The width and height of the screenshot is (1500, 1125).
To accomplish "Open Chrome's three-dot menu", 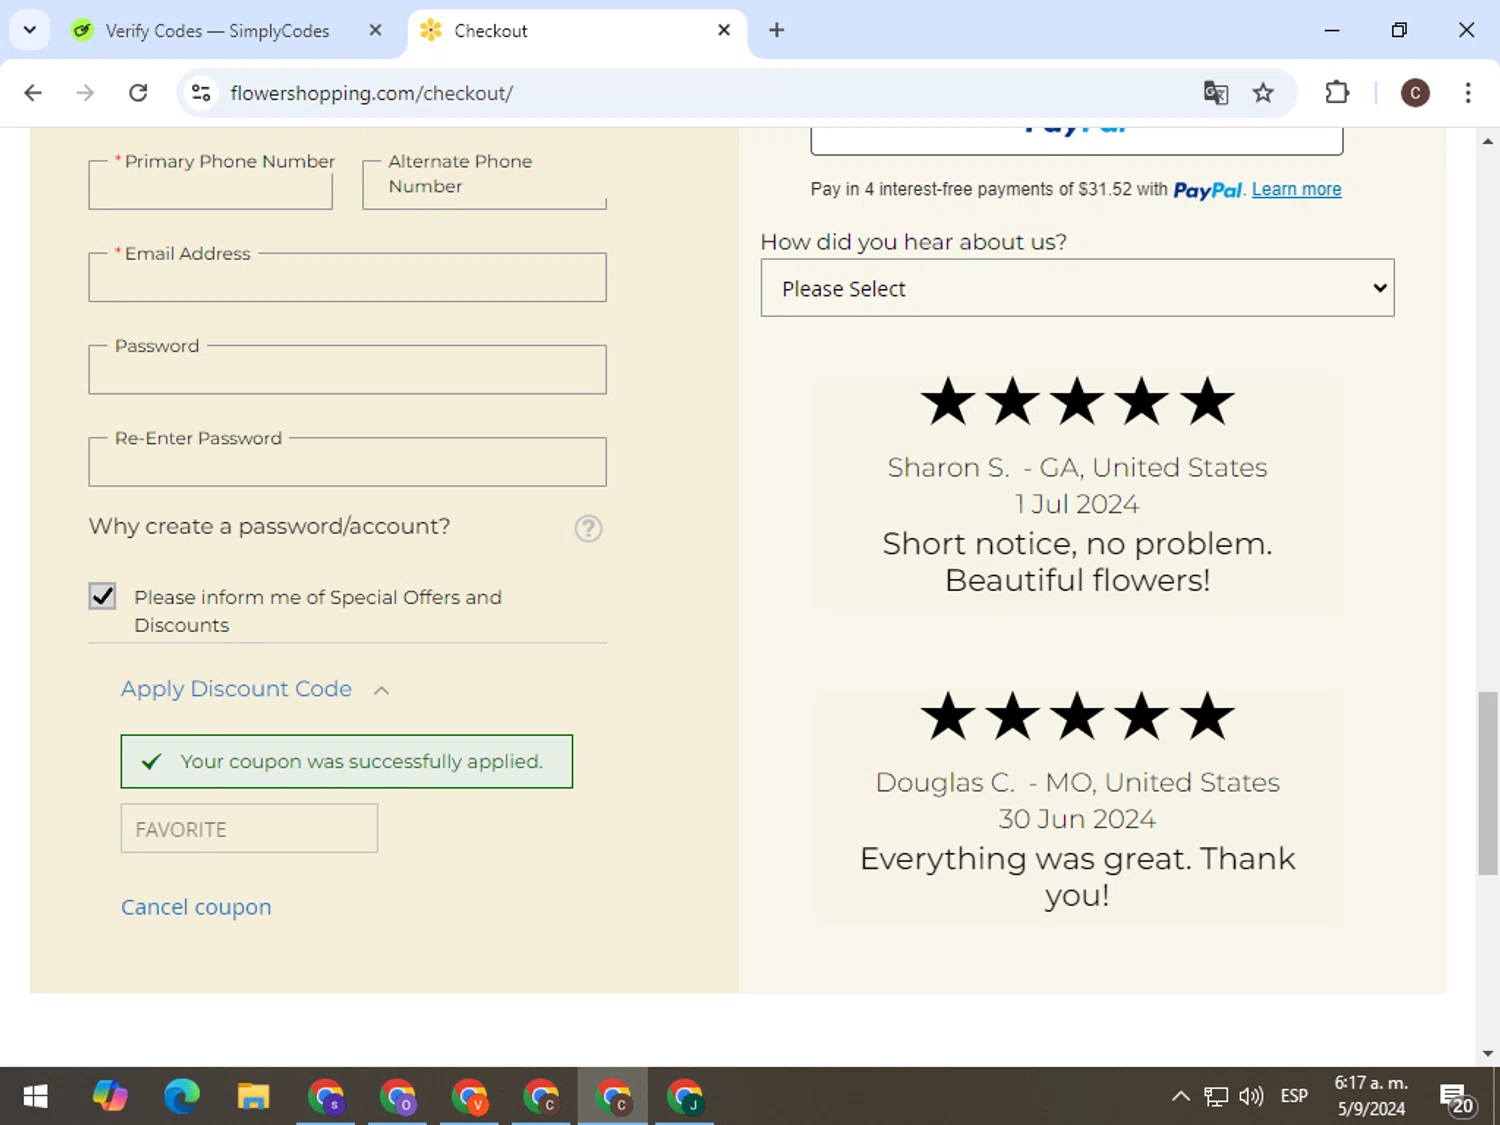I will (1468, 93).
